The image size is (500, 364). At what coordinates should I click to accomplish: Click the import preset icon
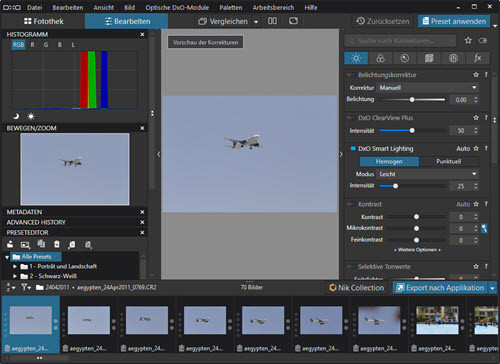[72, 245]
